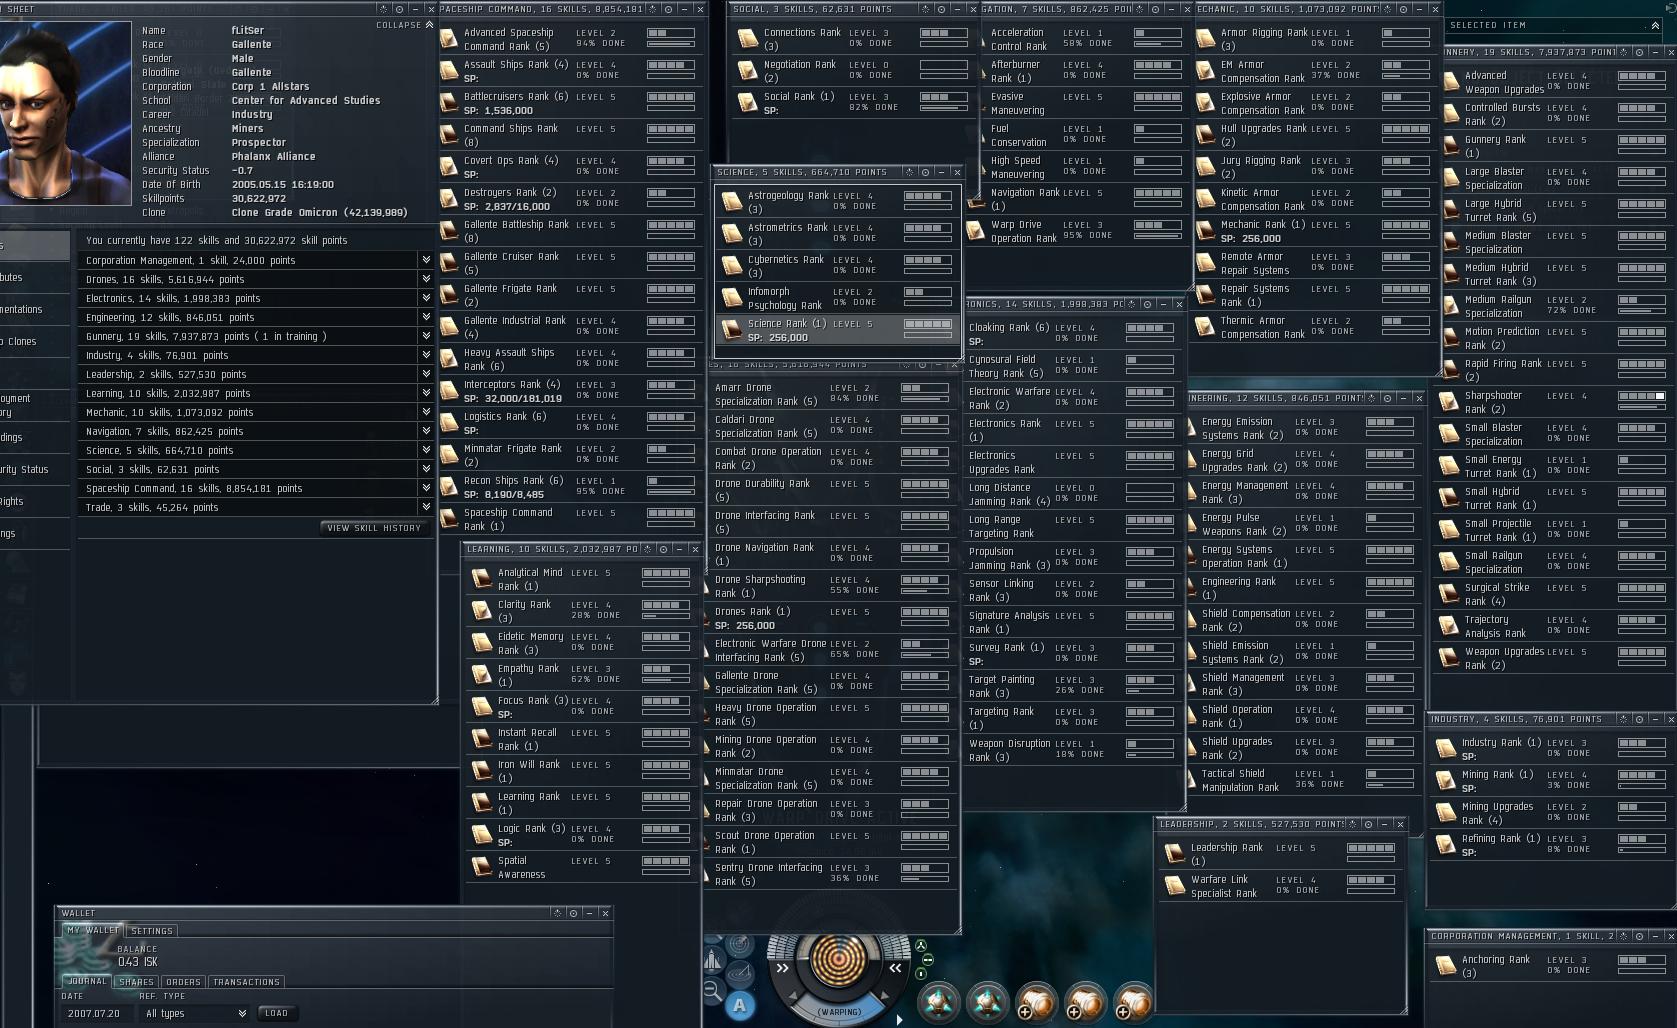Click the Cybernetics skill book icon

[x=731, y=266]
